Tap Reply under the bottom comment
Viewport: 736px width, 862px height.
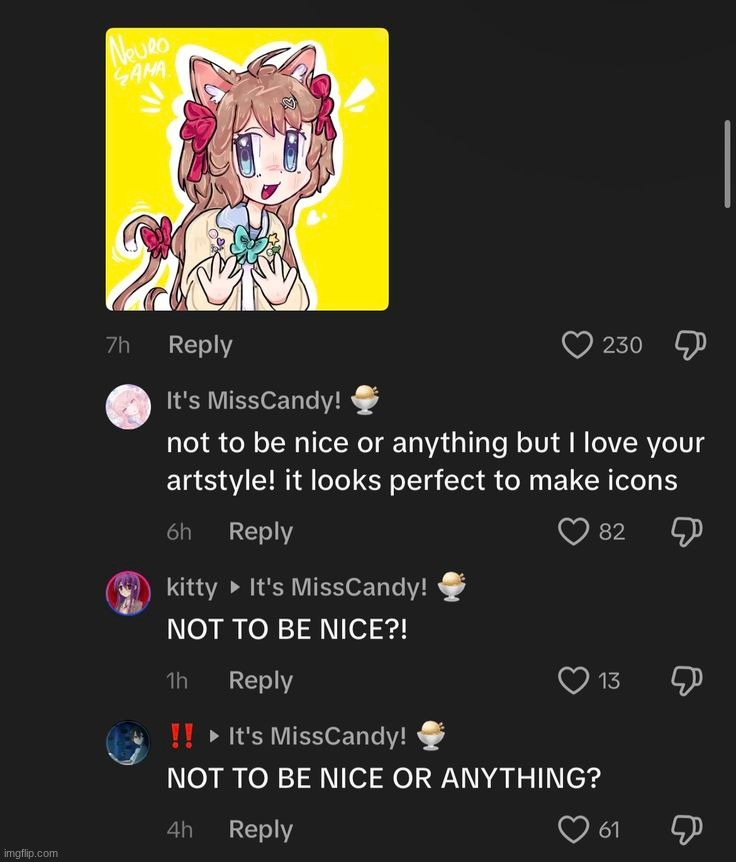point(261,829)
